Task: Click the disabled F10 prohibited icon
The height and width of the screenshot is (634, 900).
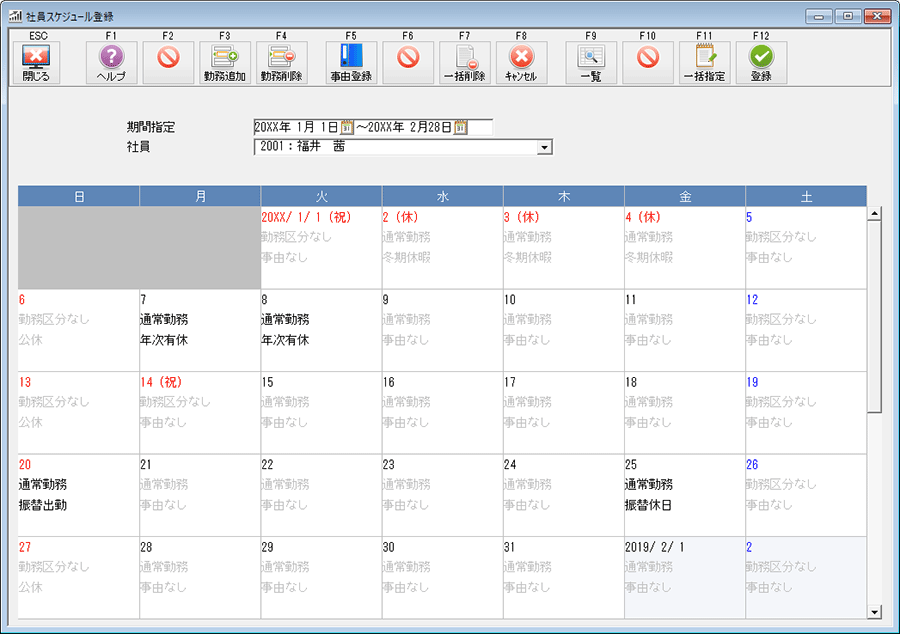Action: (x=648, y=63)
